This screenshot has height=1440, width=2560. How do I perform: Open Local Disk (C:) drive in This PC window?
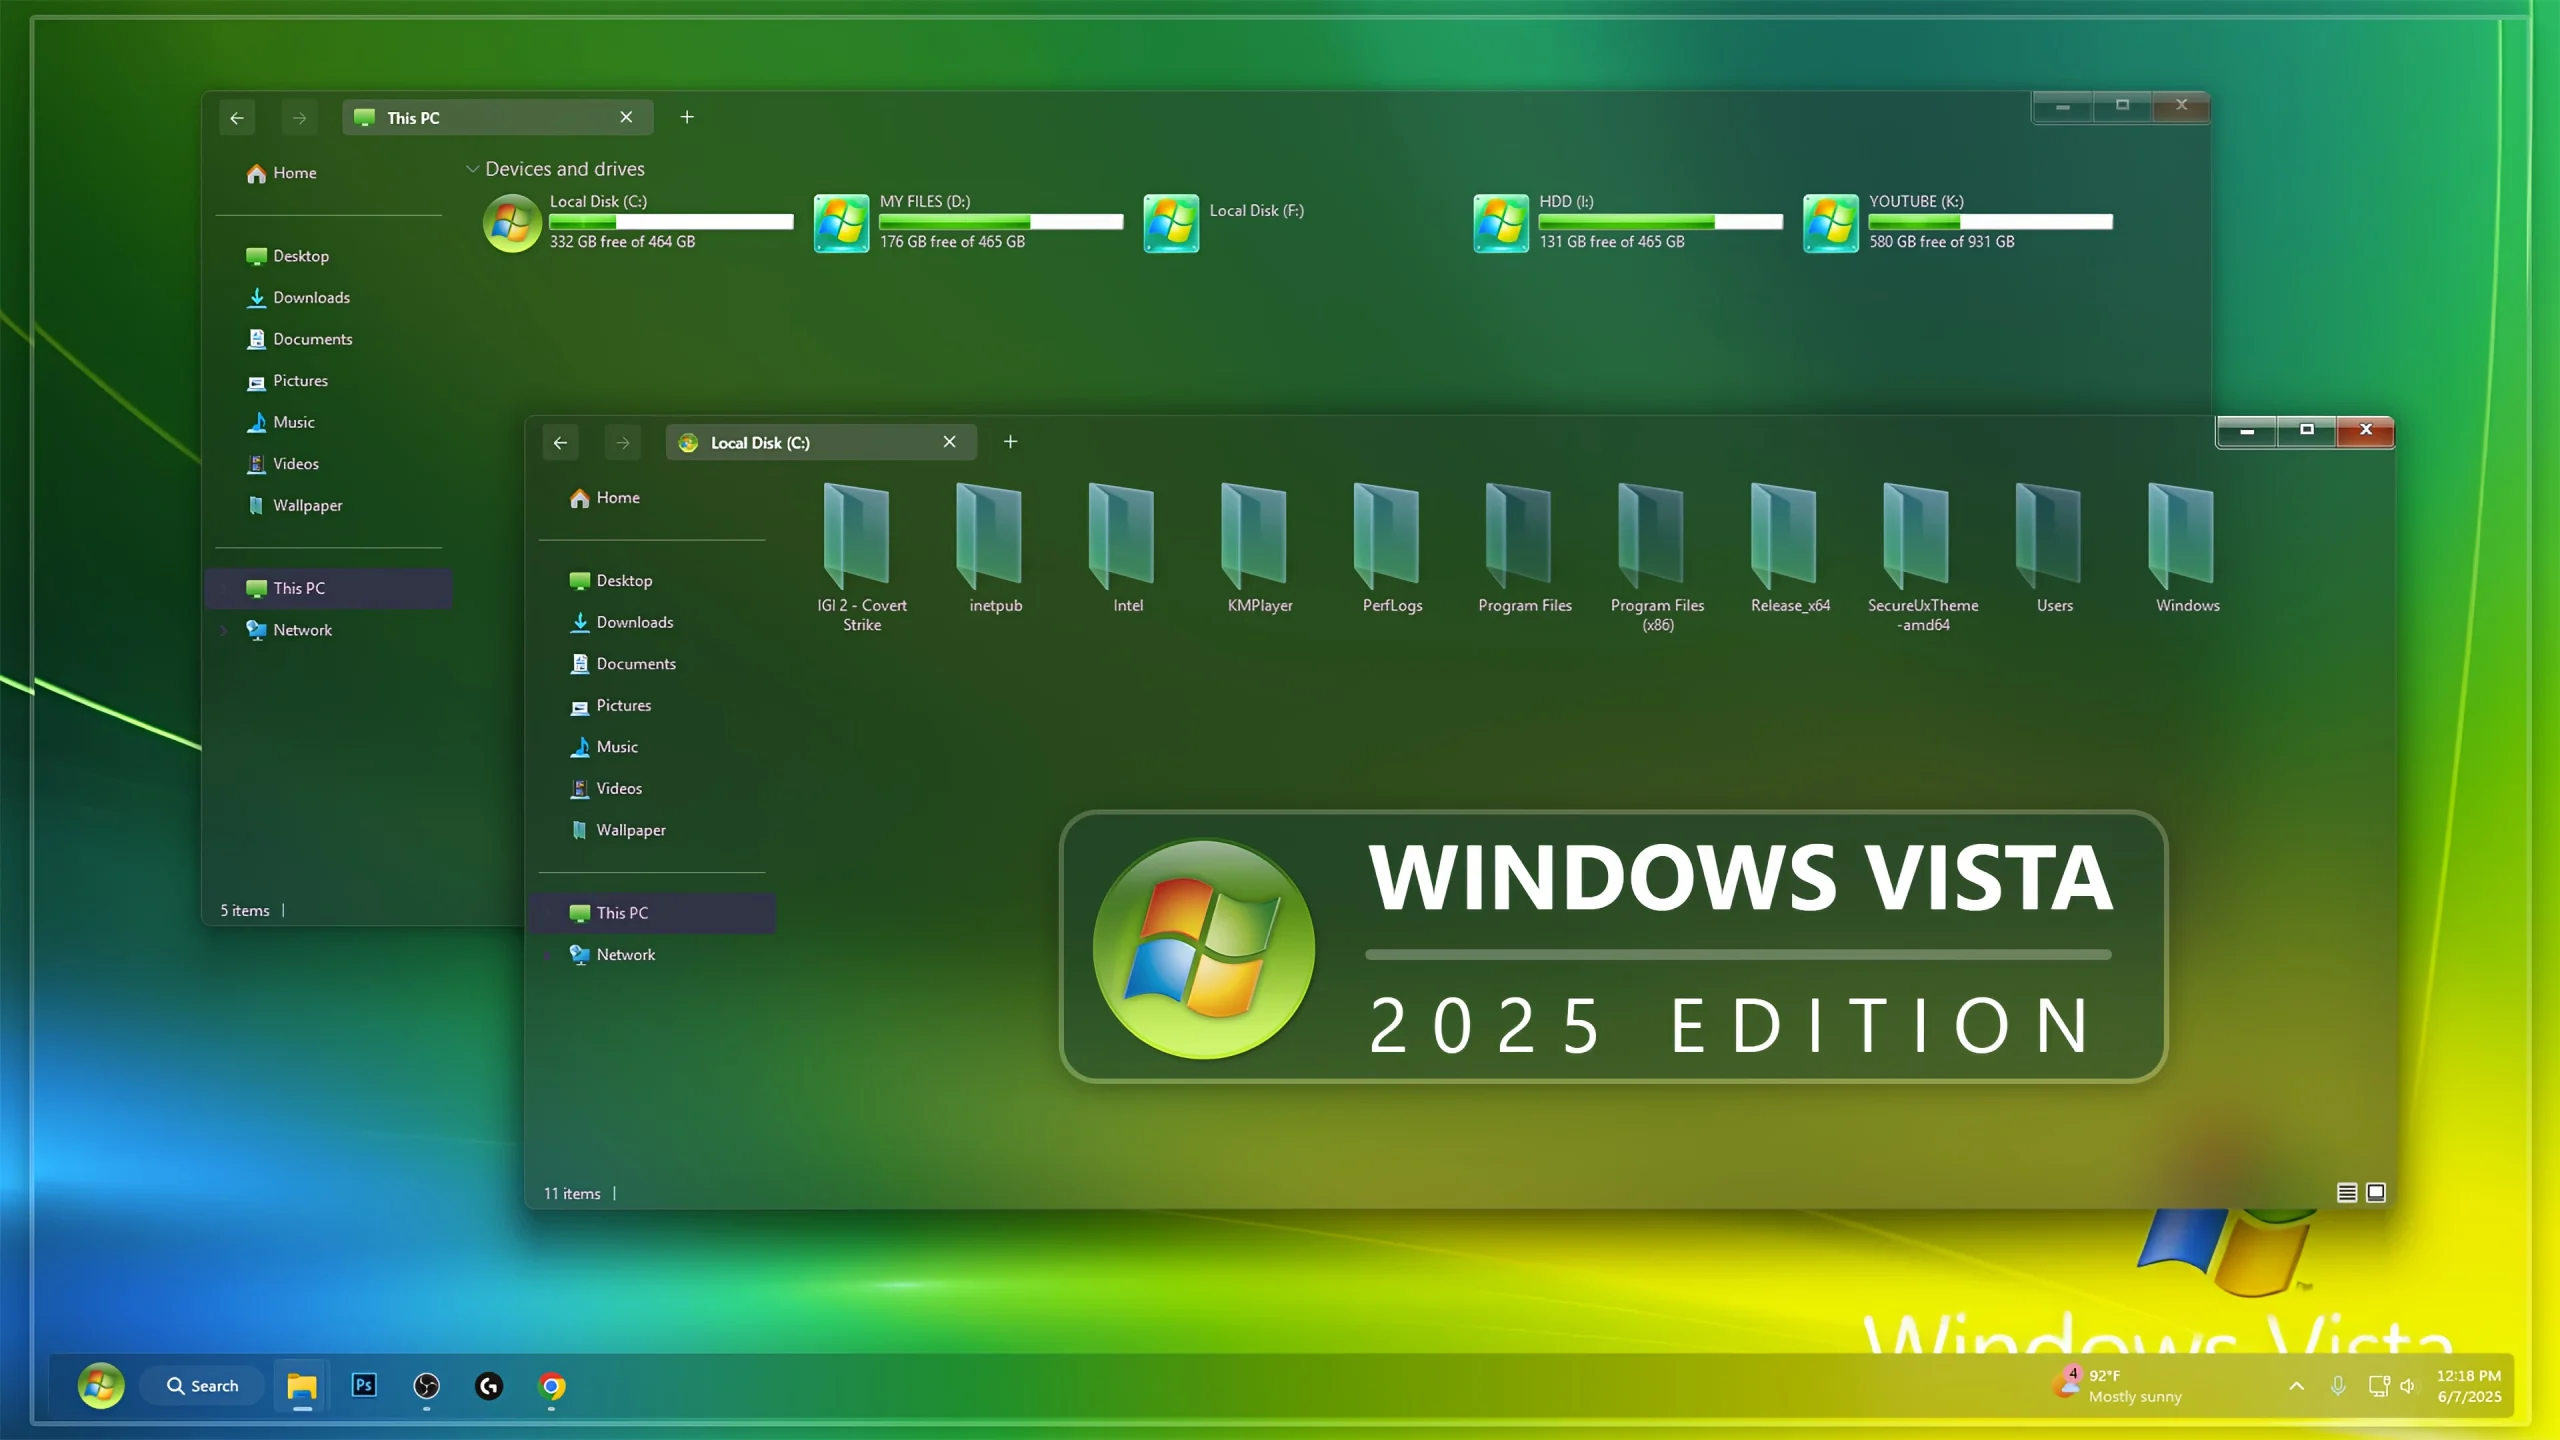click(x=638, y=222)
